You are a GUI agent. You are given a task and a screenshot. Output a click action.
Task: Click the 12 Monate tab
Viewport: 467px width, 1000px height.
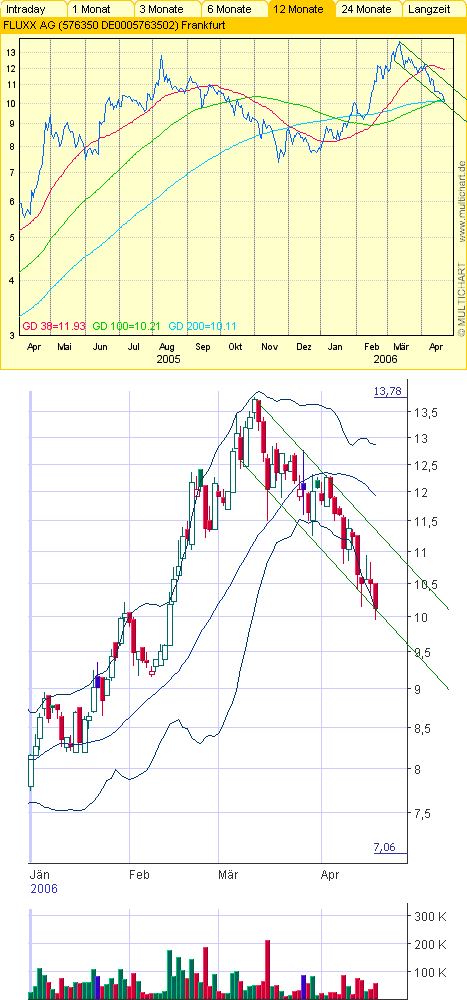[x=302, y=10]
